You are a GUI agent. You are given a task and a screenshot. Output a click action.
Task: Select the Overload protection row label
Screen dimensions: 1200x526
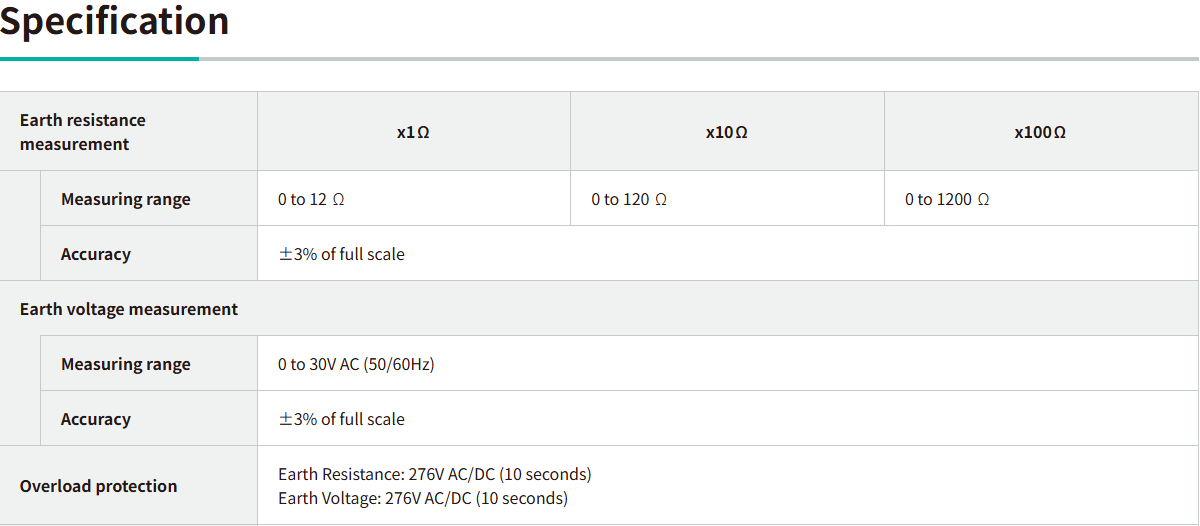click(x=98, y=486)
